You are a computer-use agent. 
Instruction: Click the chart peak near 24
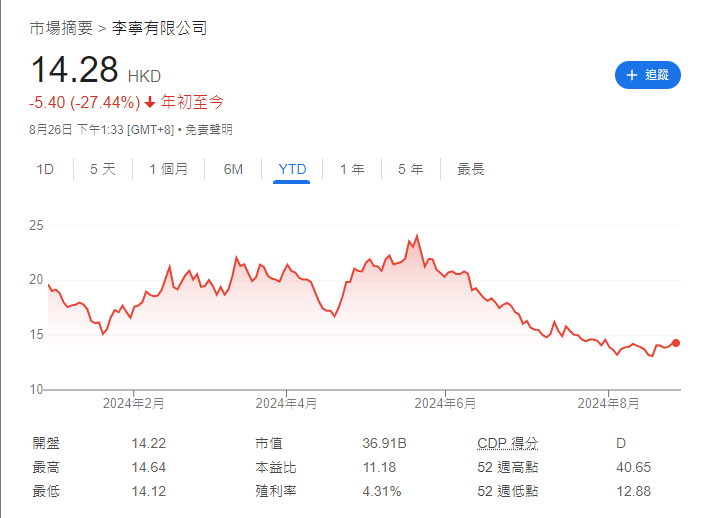(x=416, y=236)
